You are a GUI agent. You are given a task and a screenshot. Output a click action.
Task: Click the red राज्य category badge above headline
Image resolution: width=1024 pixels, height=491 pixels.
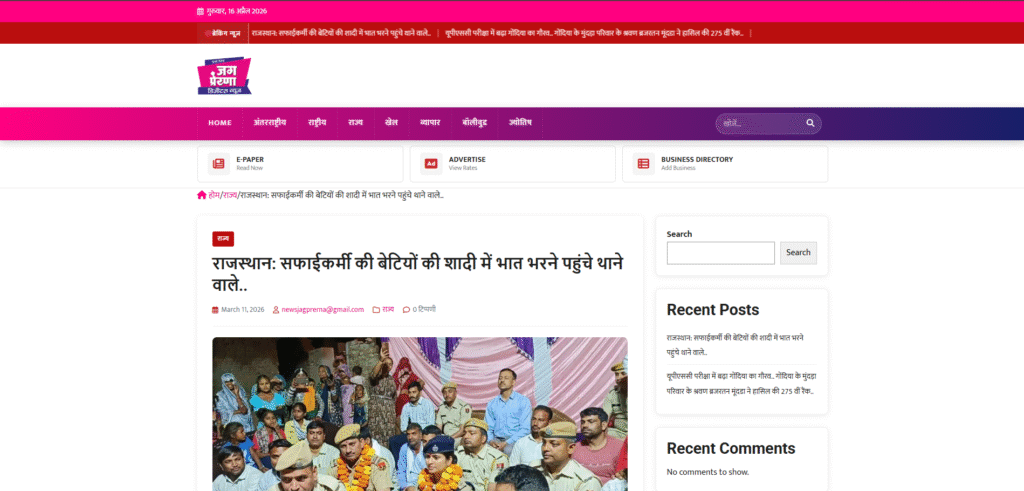(223, 239)
